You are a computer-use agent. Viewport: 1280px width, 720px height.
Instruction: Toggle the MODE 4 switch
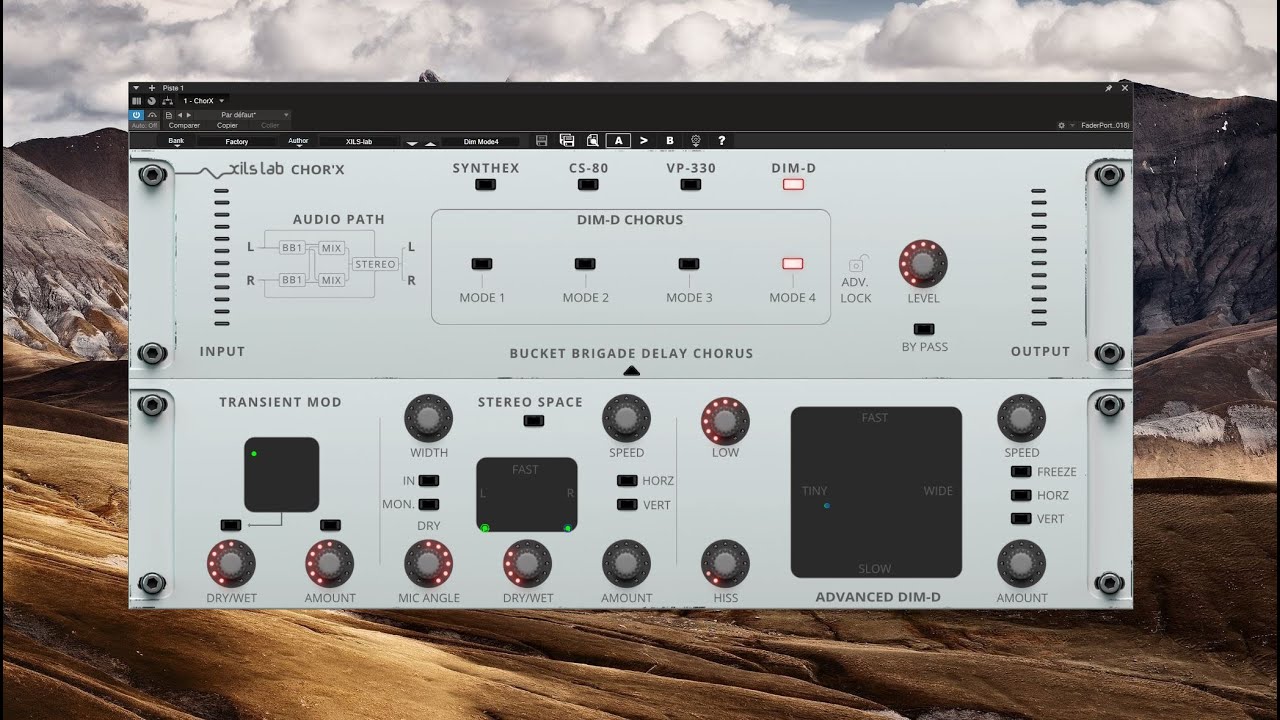click(792, 264)
